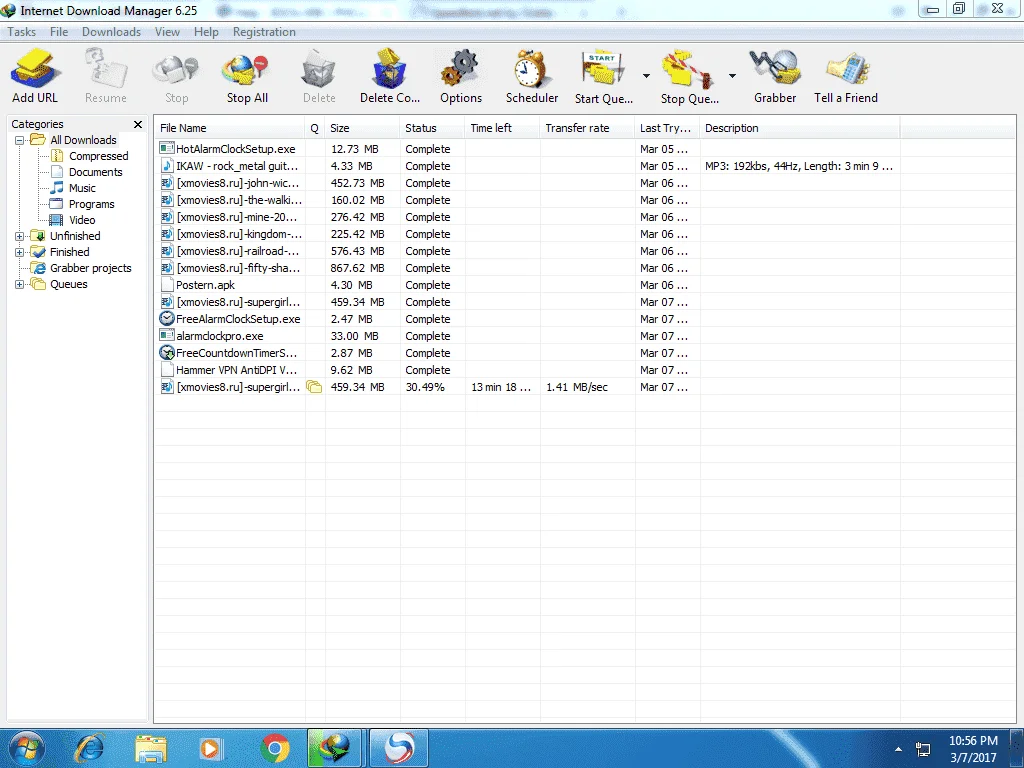Click the Stop All toolbar icon
The width and height of the screenshot is (1024, 768).
point(246,71)
